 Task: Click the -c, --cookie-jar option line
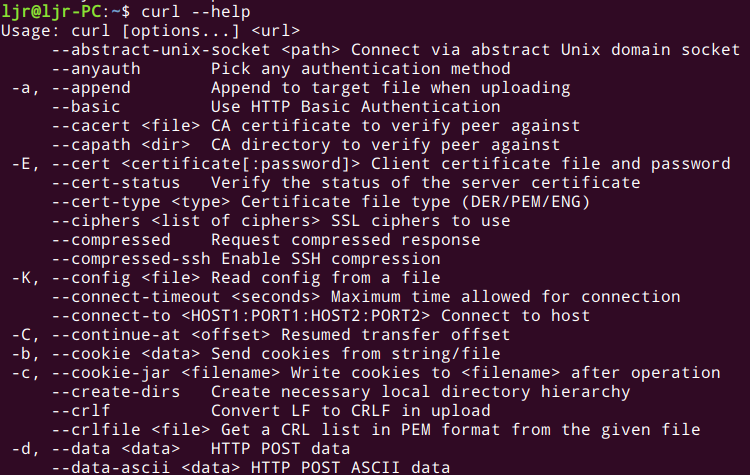pyautogui.click(x=366, y=373)
